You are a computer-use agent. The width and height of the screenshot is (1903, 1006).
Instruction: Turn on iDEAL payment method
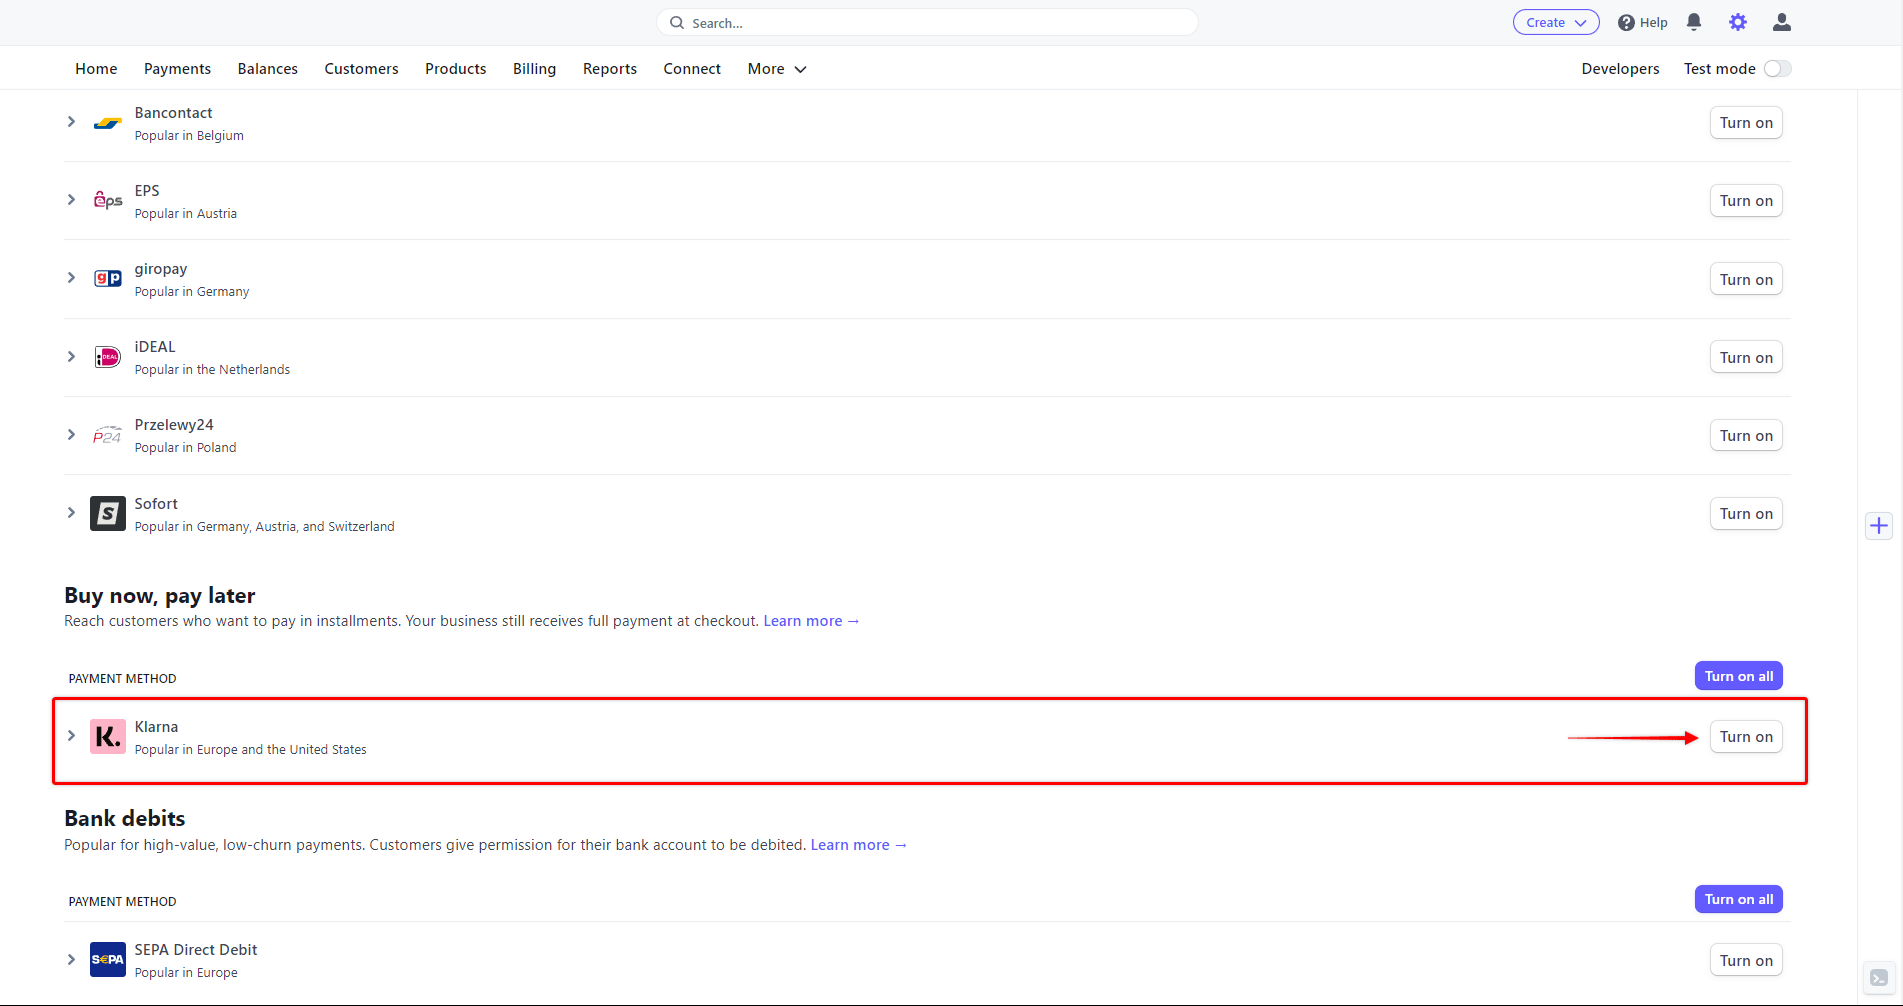(x=1745, y=358)
